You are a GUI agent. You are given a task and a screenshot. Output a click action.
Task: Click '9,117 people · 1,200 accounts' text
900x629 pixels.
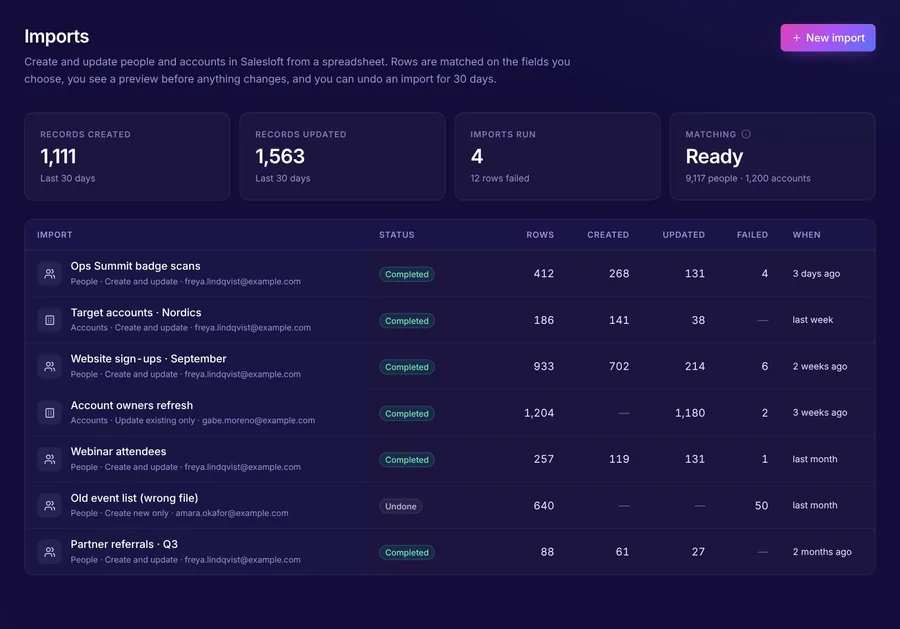[x=748, y=178]
